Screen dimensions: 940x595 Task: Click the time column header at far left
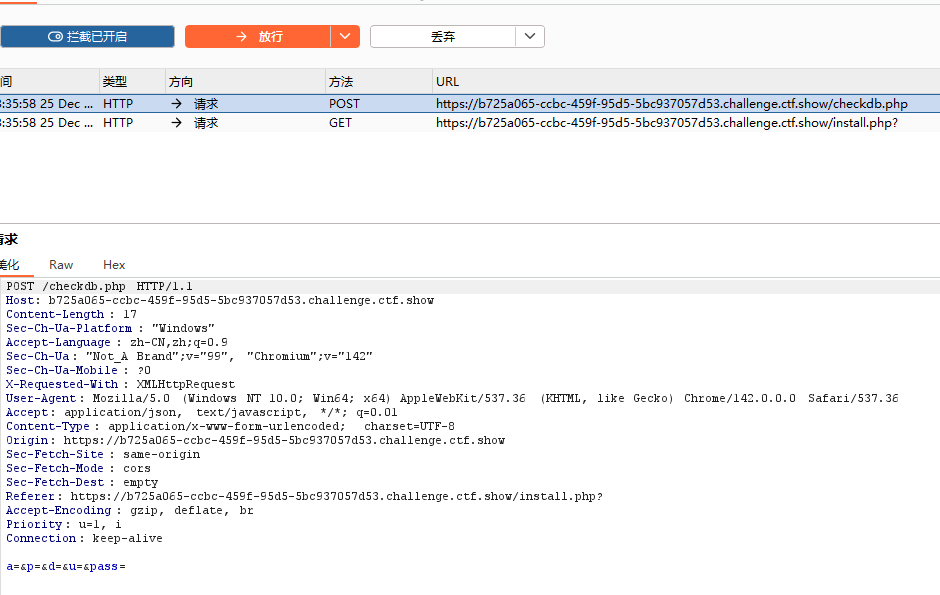coord(7,82)
